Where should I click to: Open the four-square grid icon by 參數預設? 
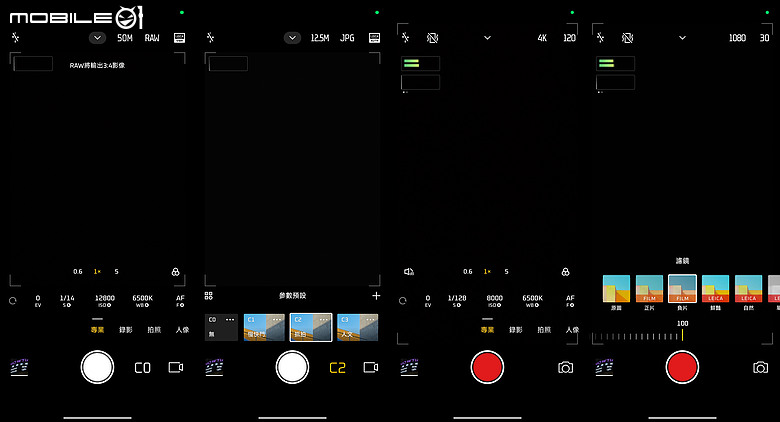(x=209, y=296)
